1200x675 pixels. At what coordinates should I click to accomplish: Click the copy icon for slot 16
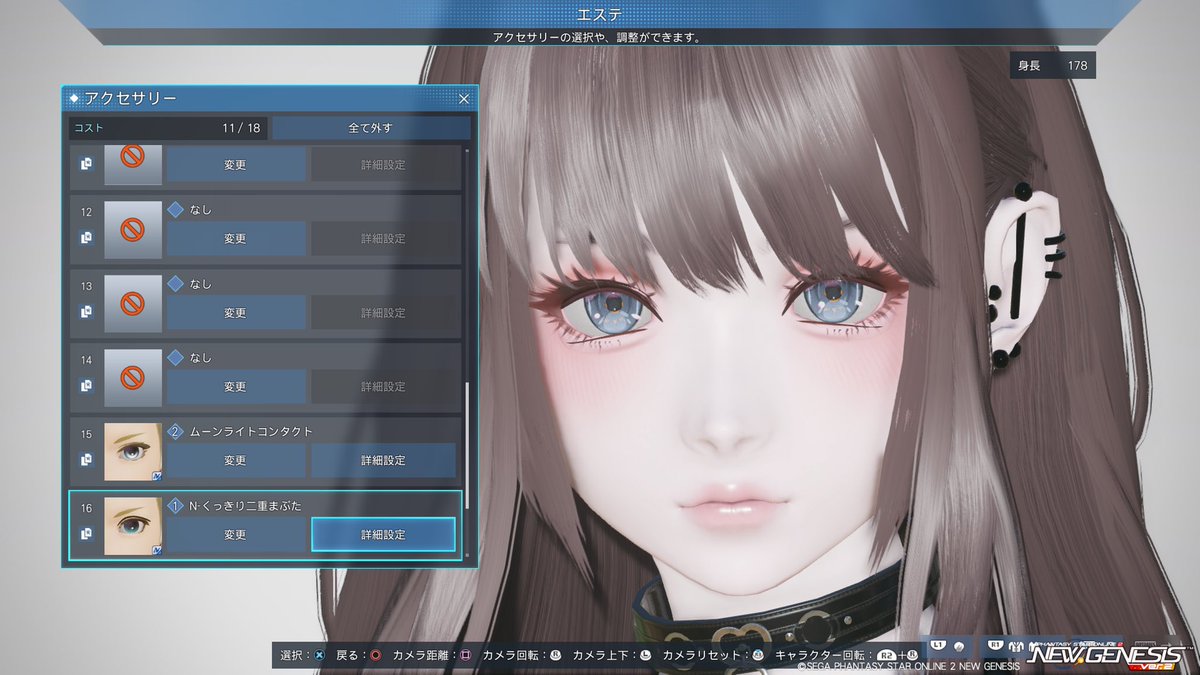click(86, 534)
